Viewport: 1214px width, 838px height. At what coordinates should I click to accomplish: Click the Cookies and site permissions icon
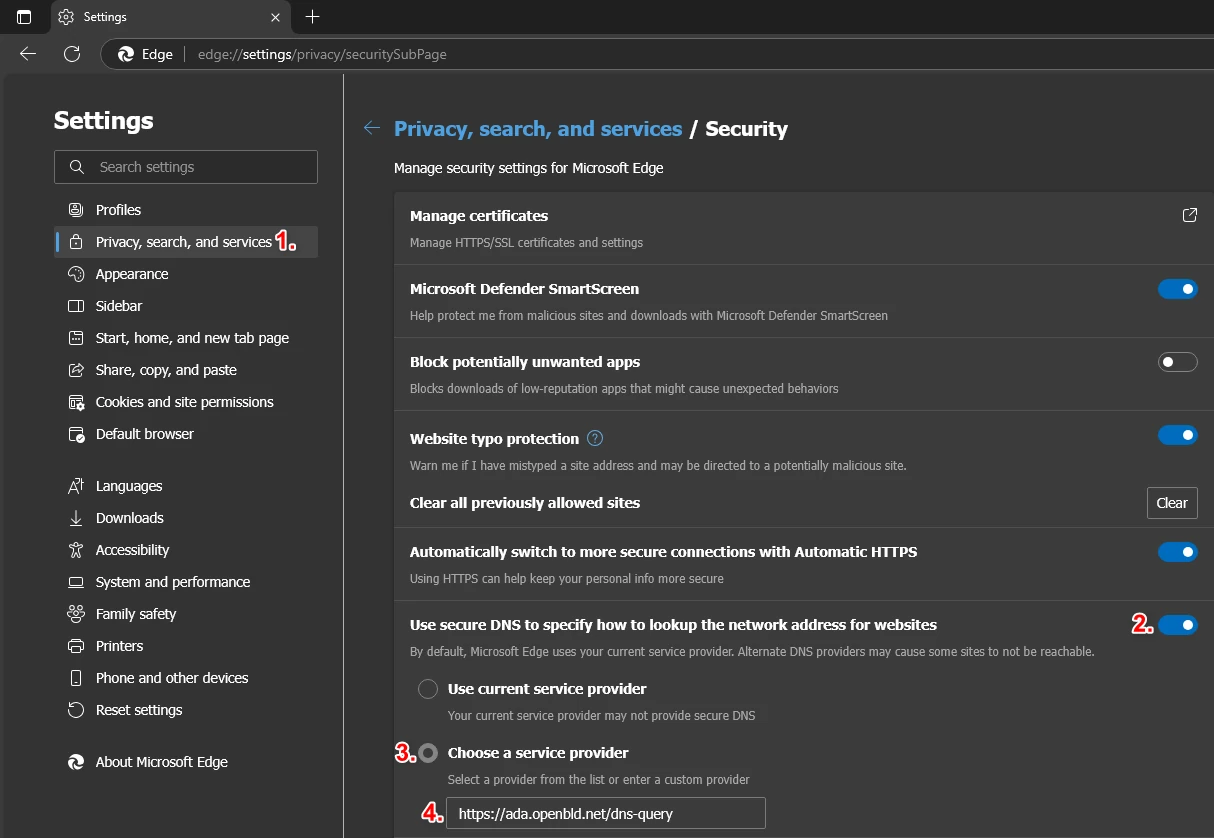[76, 402]
